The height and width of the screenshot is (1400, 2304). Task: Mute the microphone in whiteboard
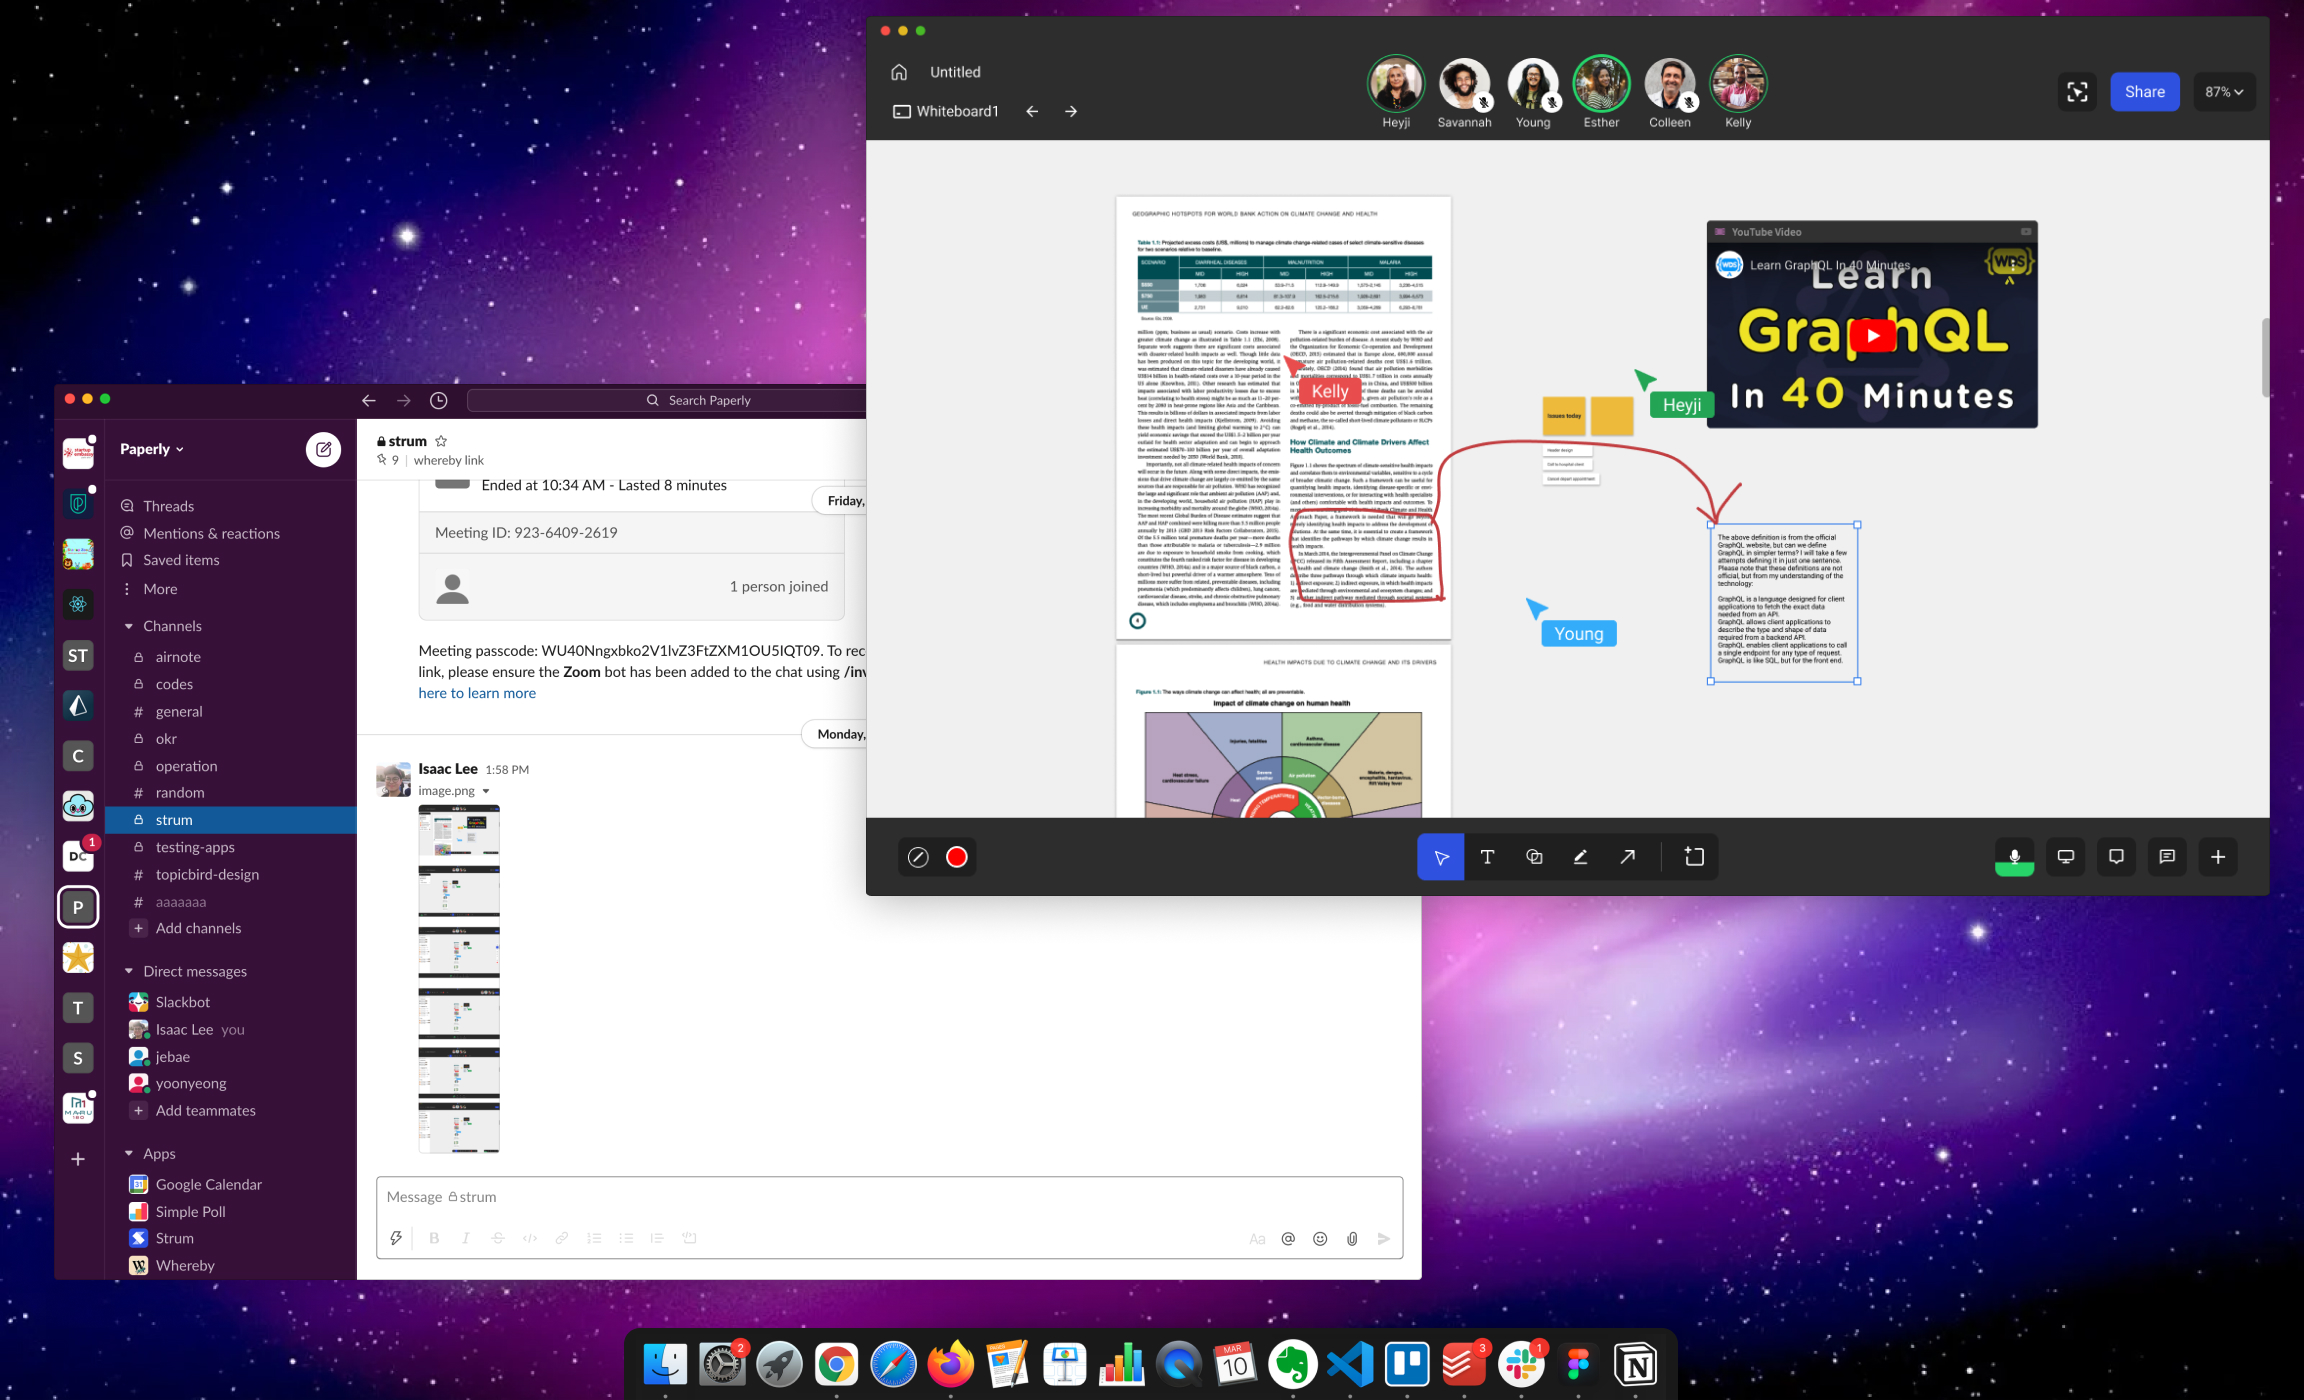point(2014,857)
